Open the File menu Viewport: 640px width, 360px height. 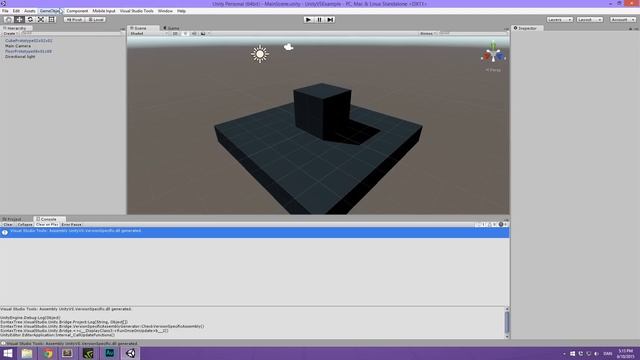pos(5,11)
